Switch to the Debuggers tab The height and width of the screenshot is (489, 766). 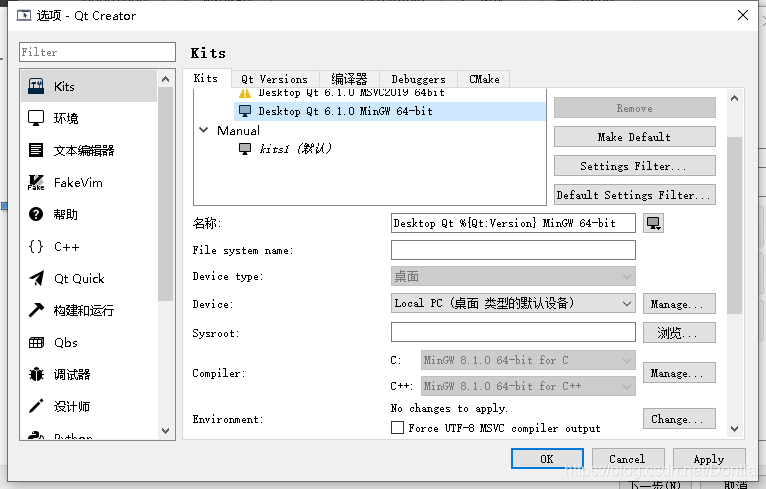(x=418, y=79)
